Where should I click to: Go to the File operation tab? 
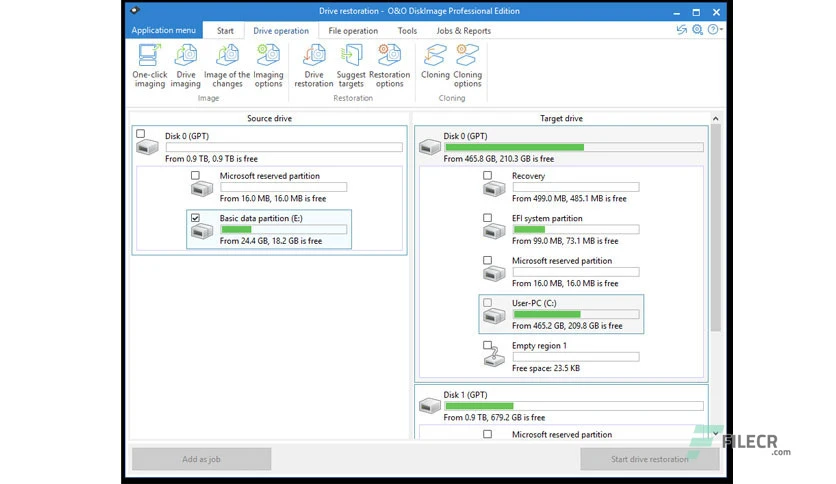[353, 31]
